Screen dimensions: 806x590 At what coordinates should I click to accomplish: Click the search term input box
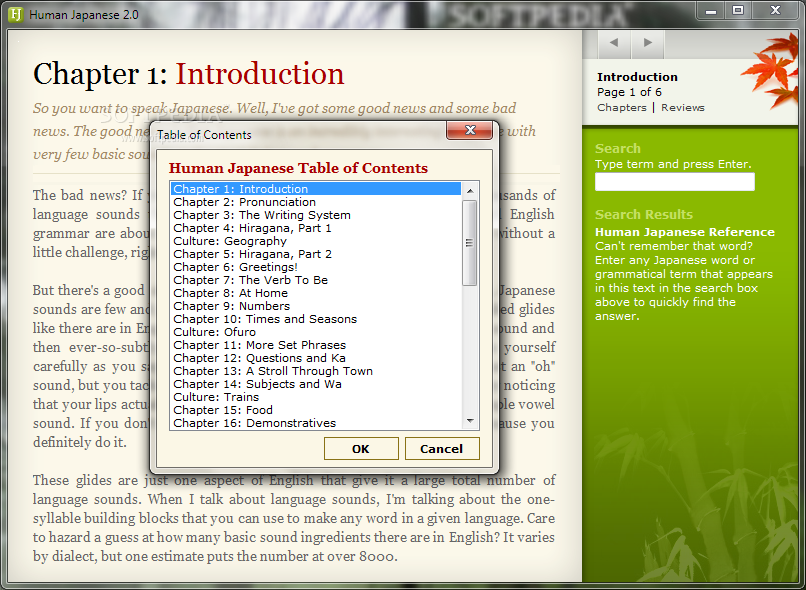pyautogui.click(x=674, y=182)
